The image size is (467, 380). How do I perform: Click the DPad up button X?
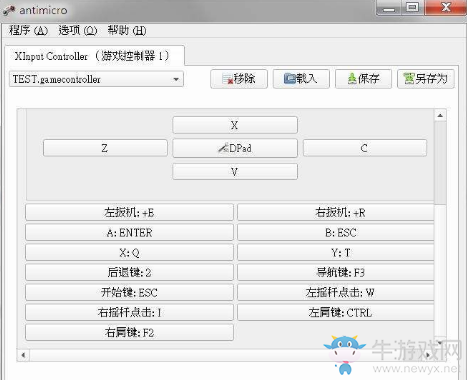[x=235, y=125]
